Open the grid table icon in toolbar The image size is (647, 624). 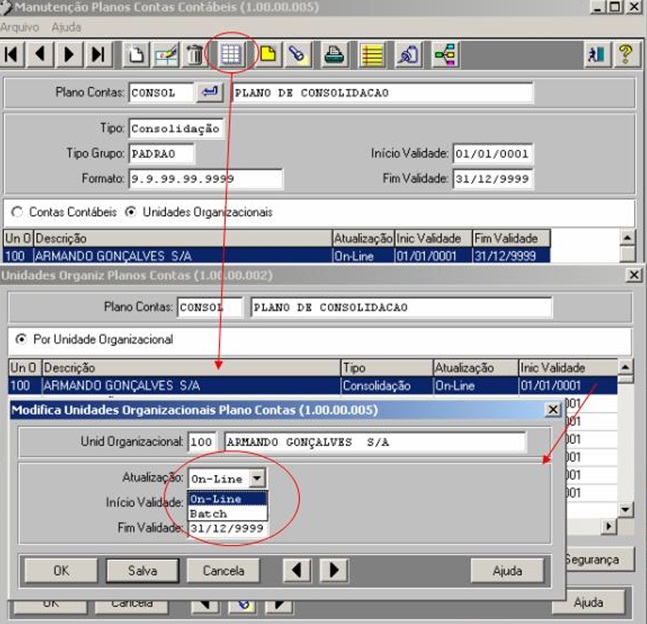[231, 54]
